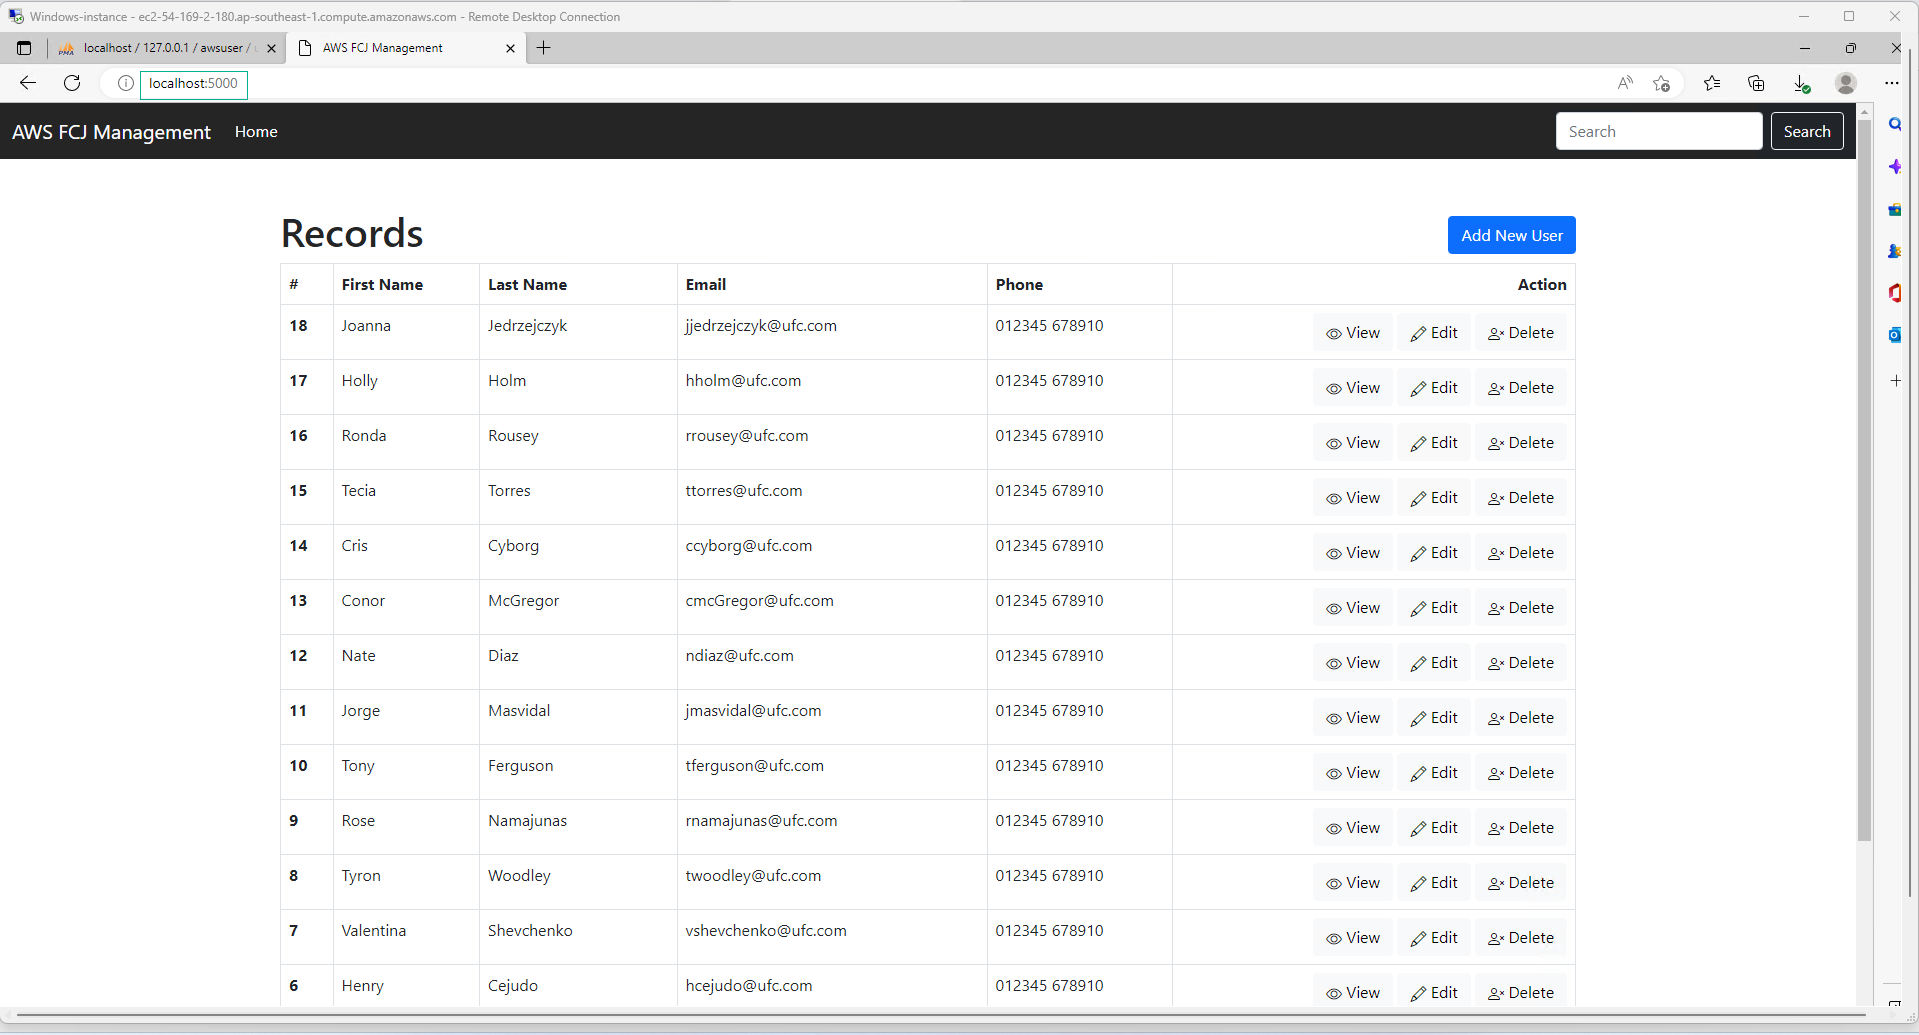1919x1035 pixels.
Task: Open Home nav link
Action: 256,132
